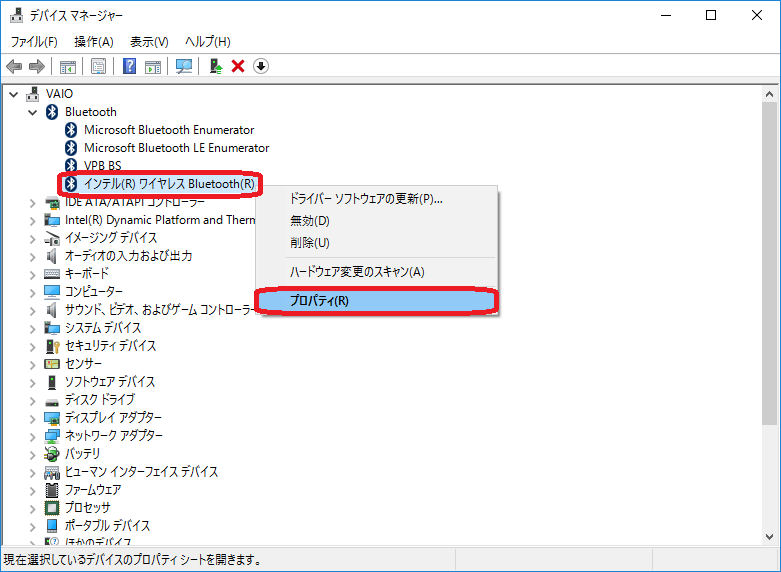Click the vertical scrollbar thumb
The image size is (781, 572).
click(x=769, y=264)
